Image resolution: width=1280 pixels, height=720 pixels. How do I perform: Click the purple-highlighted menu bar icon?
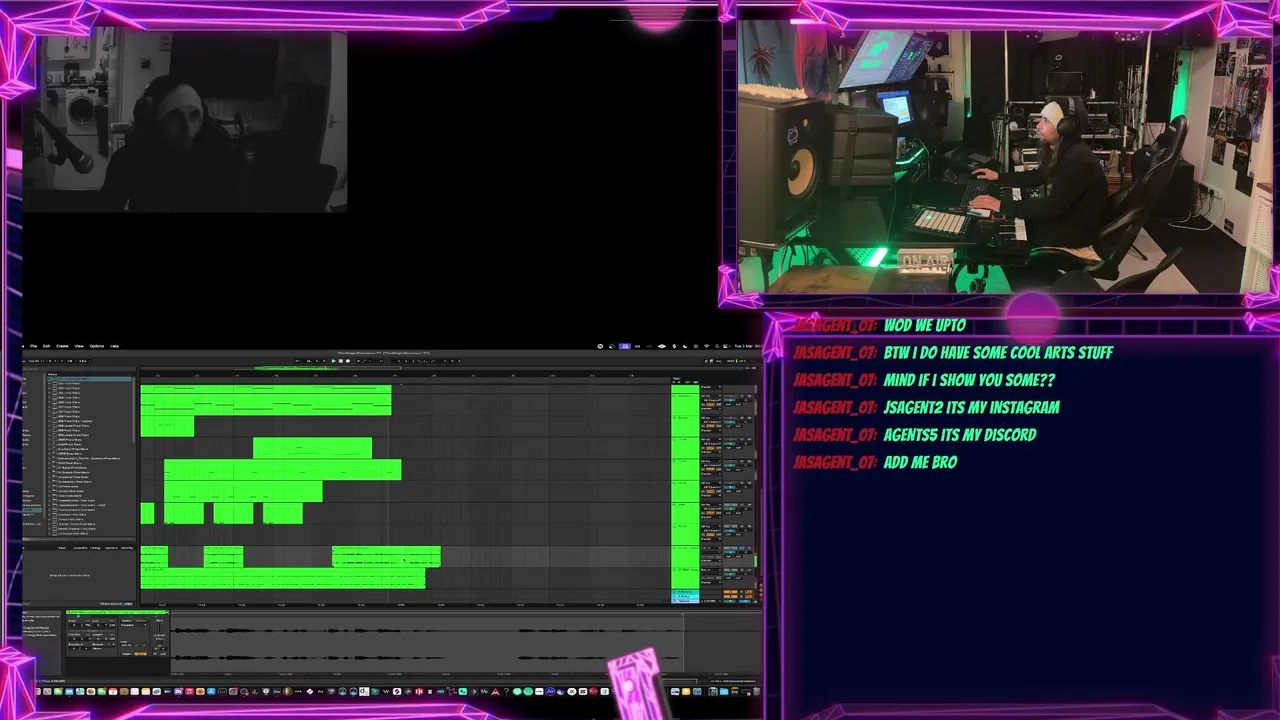pos(625,346)
